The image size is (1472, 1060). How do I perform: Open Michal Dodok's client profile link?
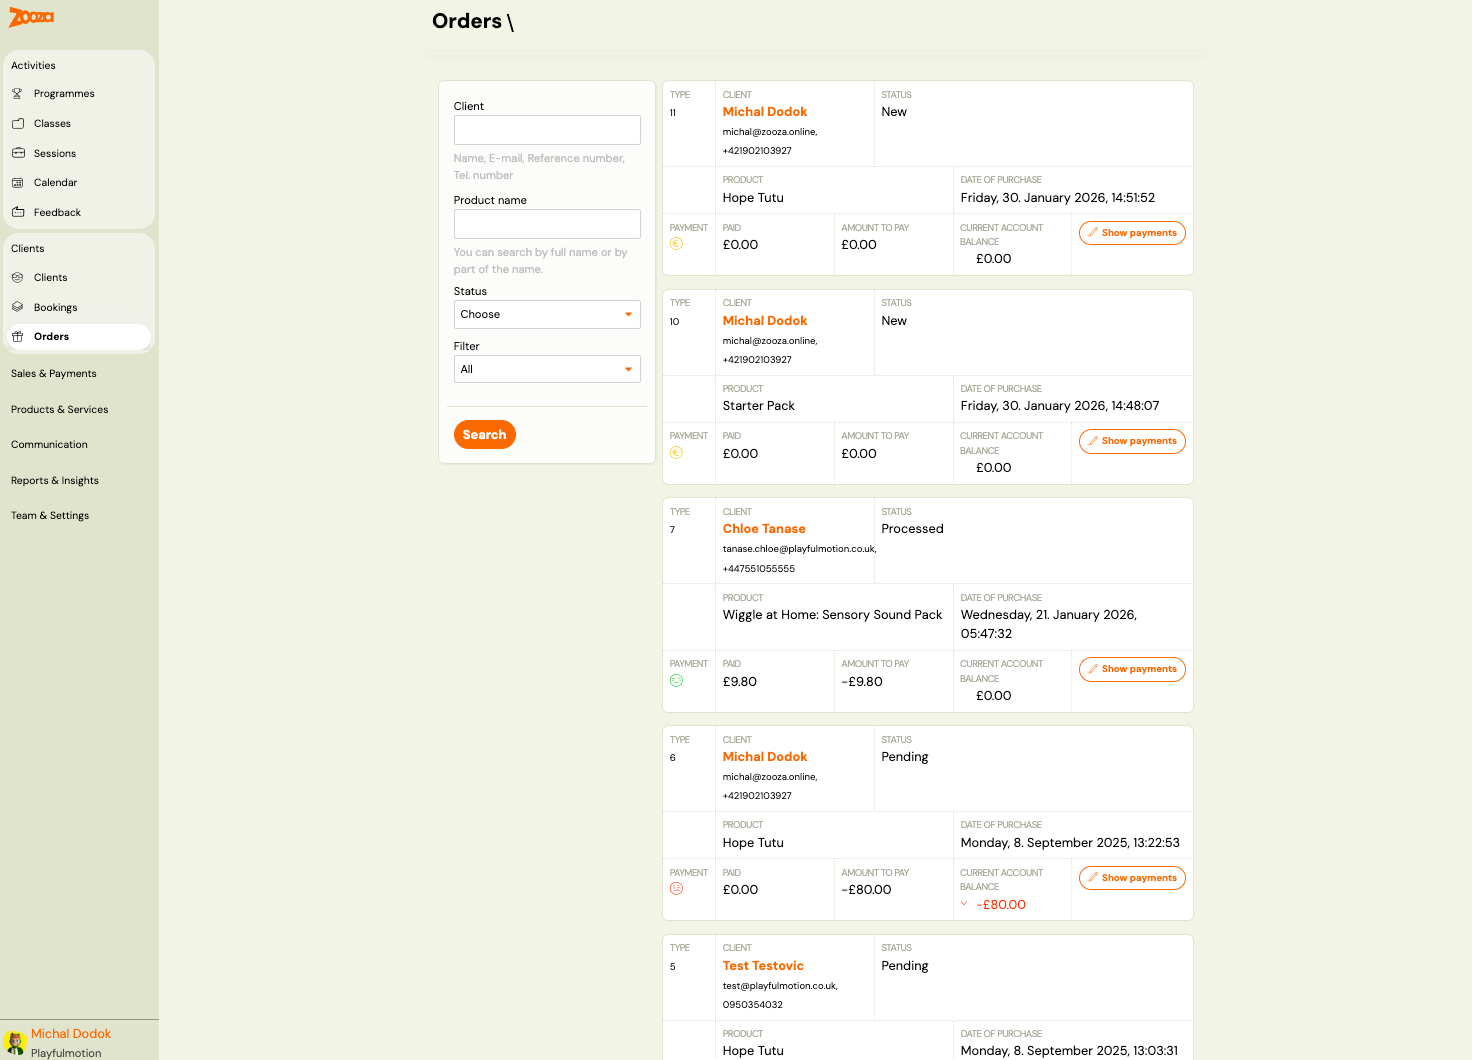(765, 111)
